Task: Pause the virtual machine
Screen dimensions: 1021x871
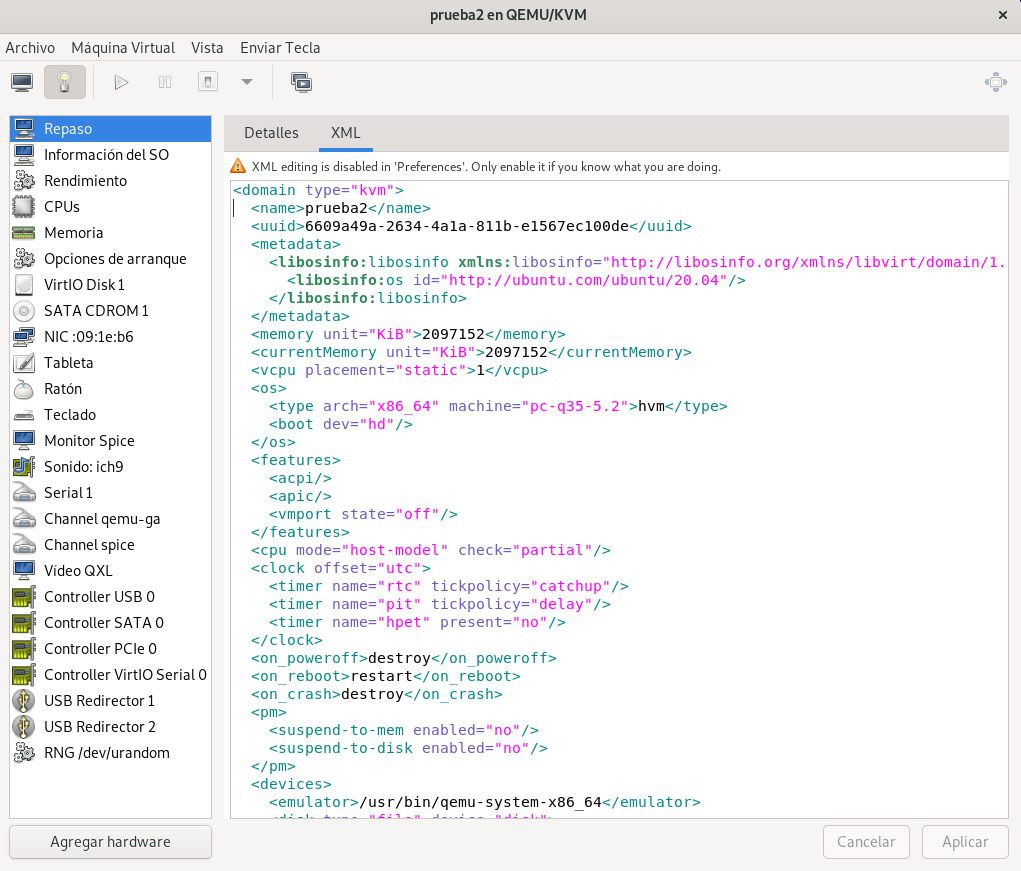Action: 165,82
